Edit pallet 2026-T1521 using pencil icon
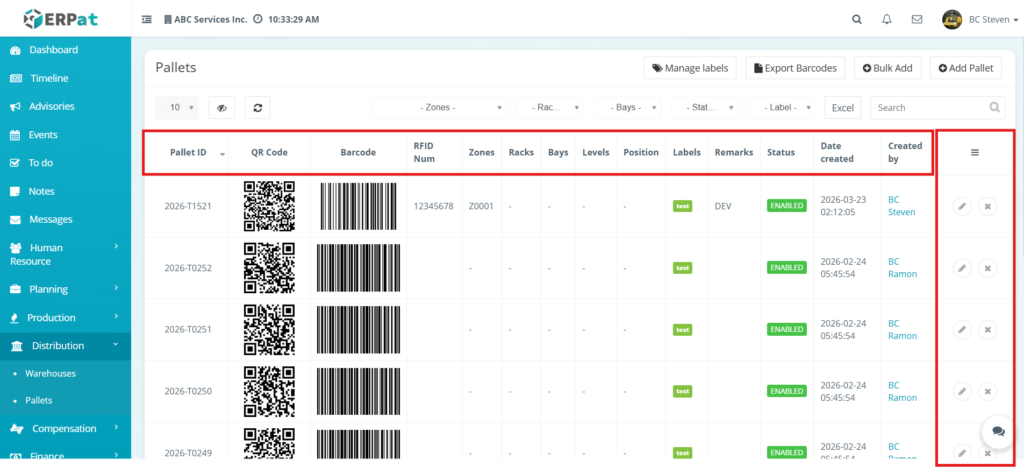1024x467 pixels. tap(961, 206)
